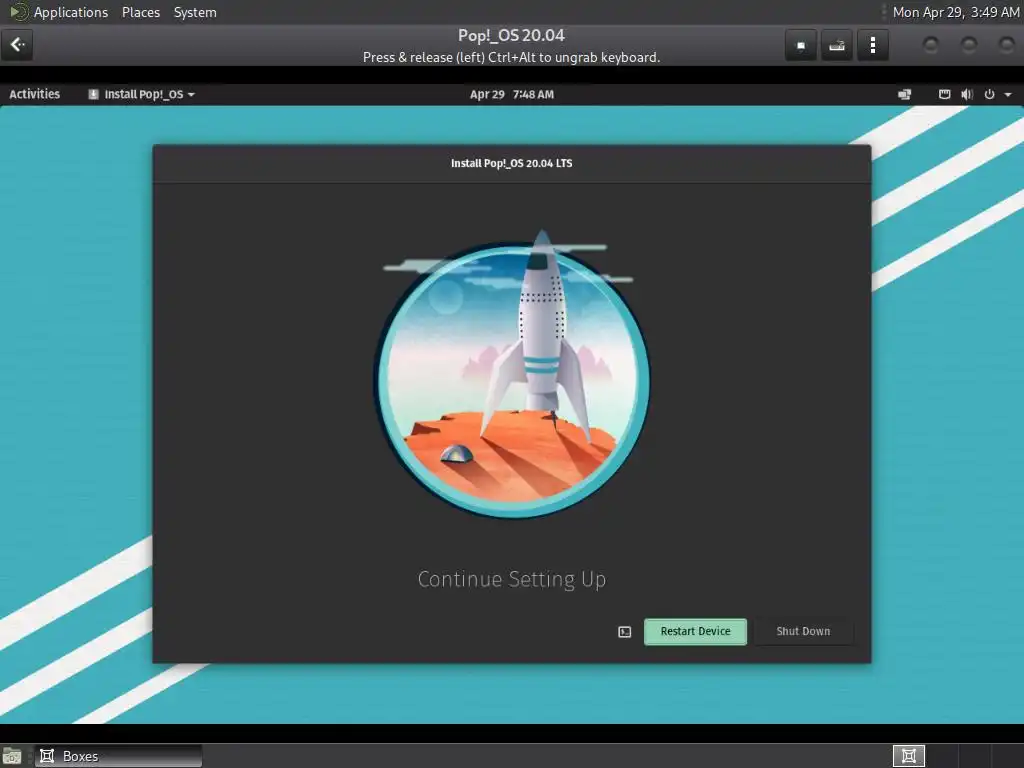This screenshot has height=768, width=1024.
Task: Click the Shut Down button
Action: click(x=803, y=632)
